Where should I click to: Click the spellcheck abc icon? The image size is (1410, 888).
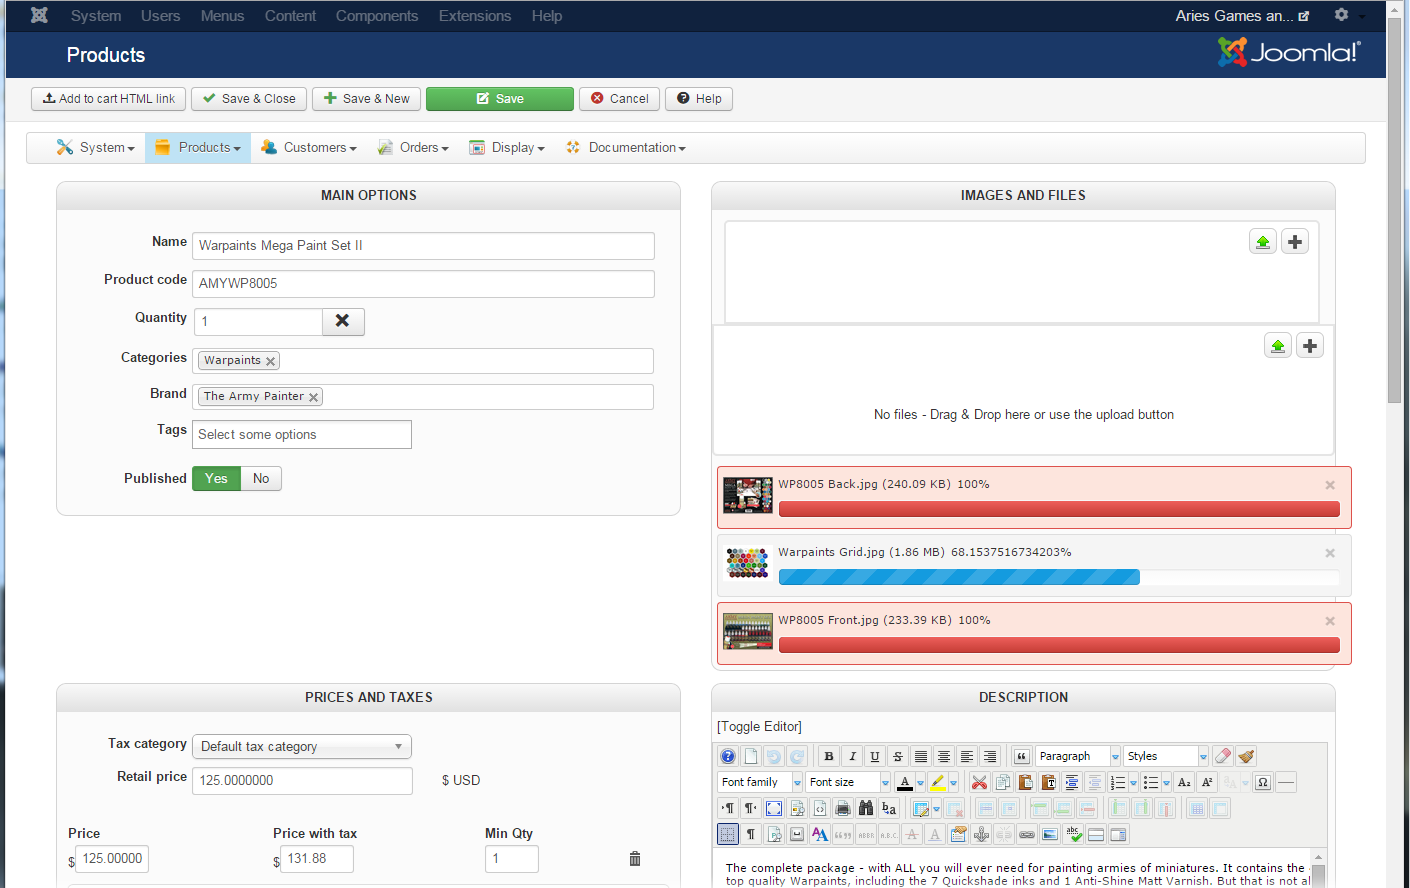(1073, 834)
